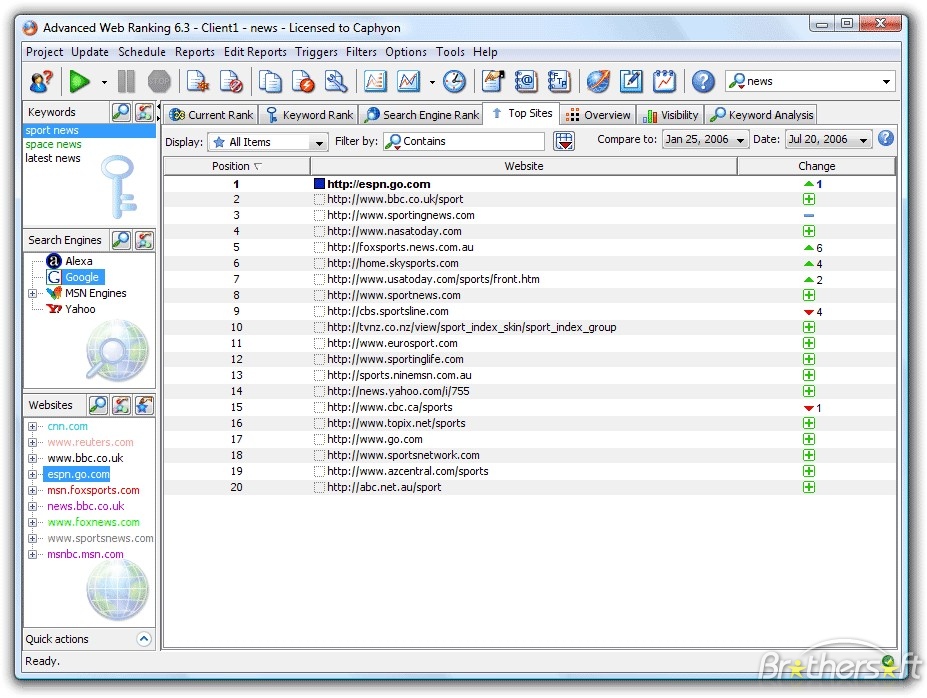Open the project wizard user-question icon

coord(41,82)
